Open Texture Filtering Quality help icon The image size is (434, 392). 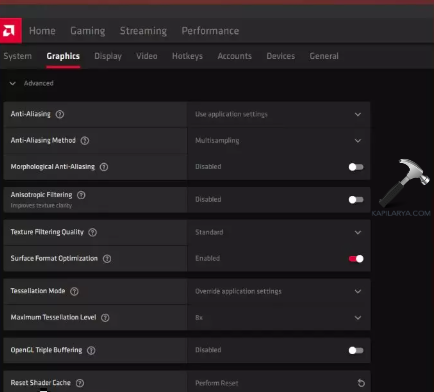click(x=93, y=232)
